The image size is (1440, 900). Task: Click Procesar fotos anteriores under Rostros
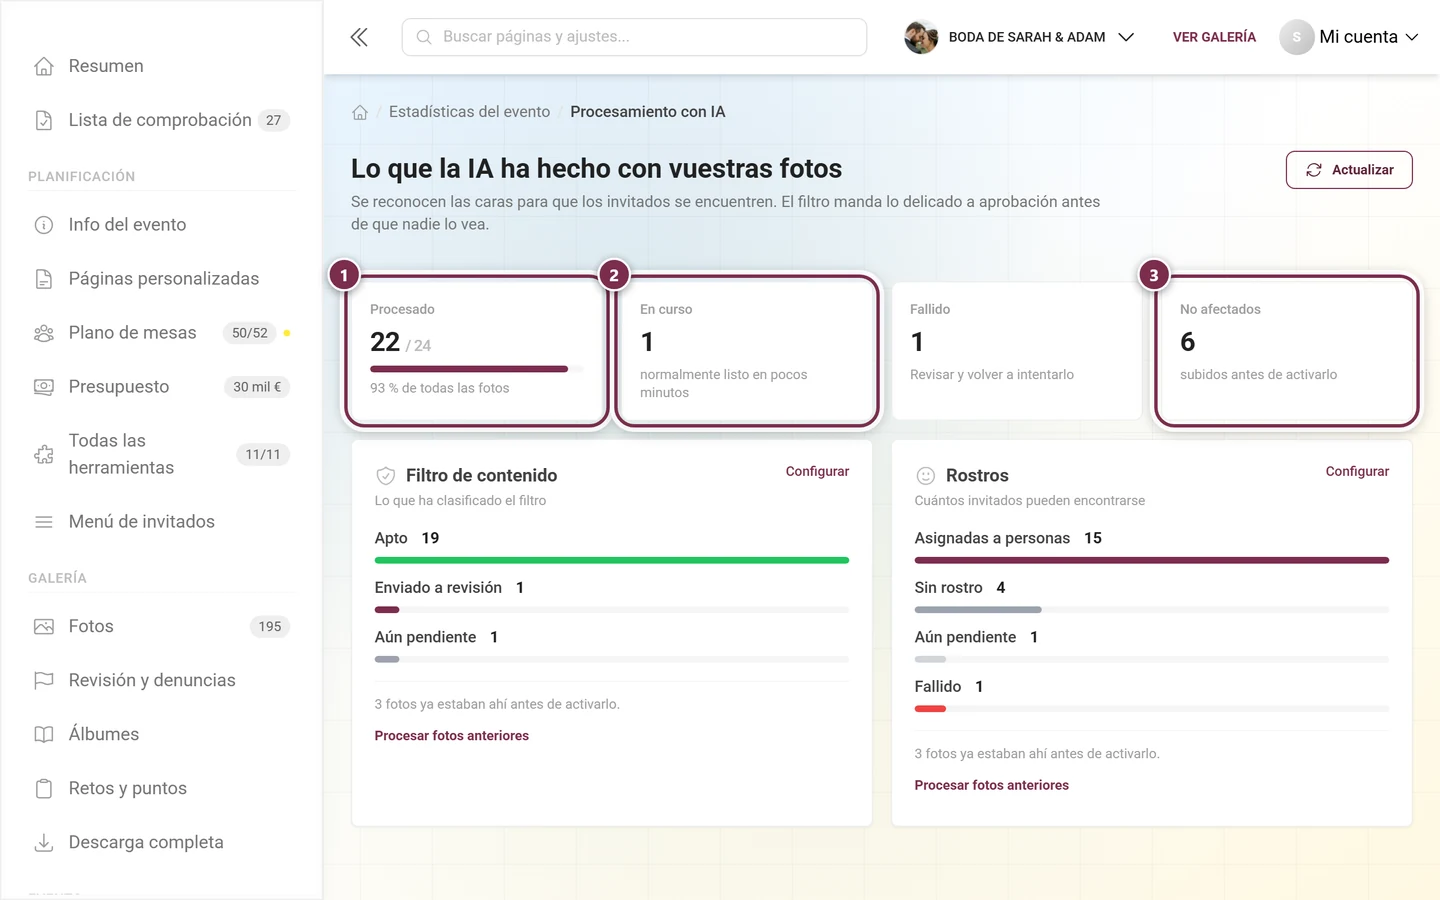(x=992, y=786)
